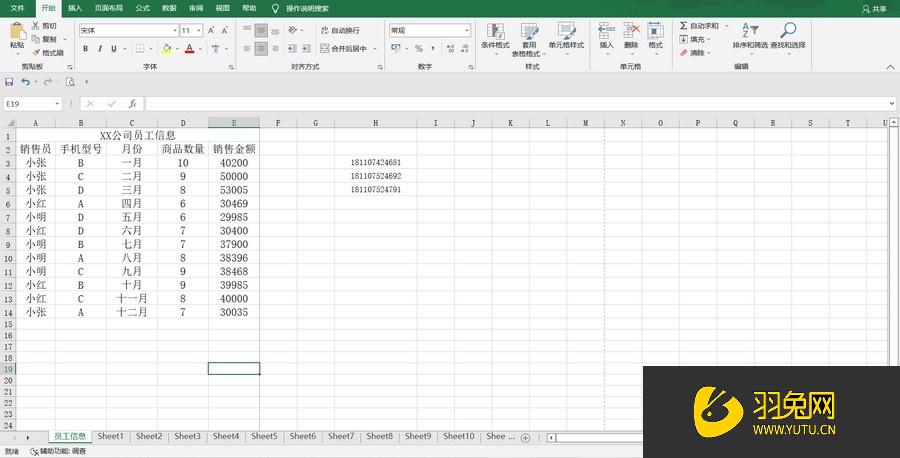Open Print Preview from quick access toolbar
900x458 pixels.
click(70, 82)
